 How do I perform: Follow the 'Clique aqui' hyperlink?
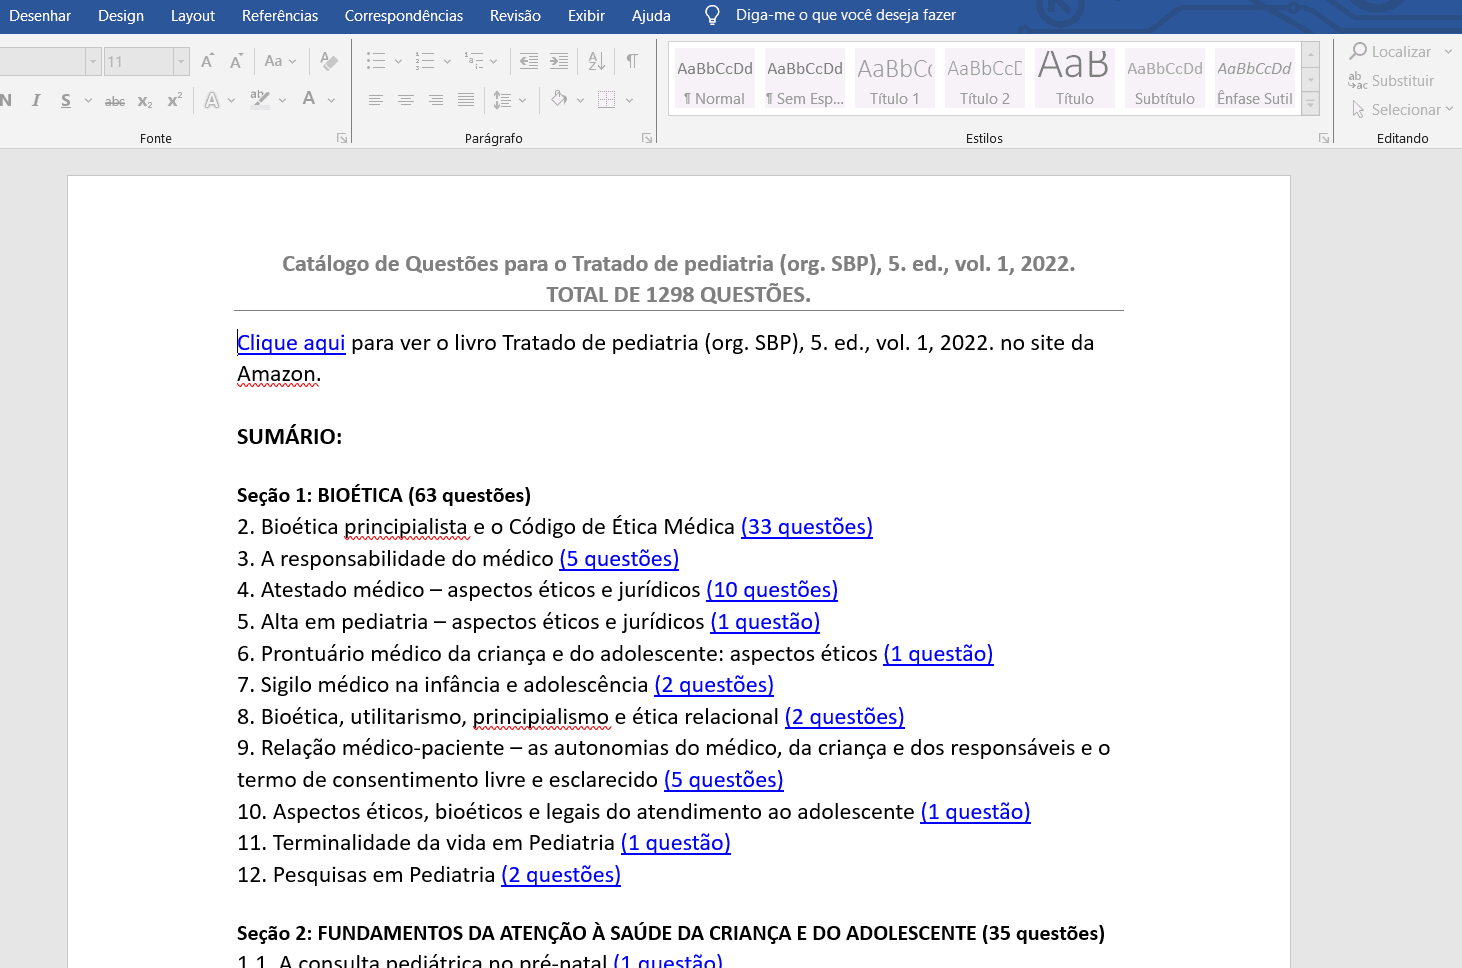point(291,343)
